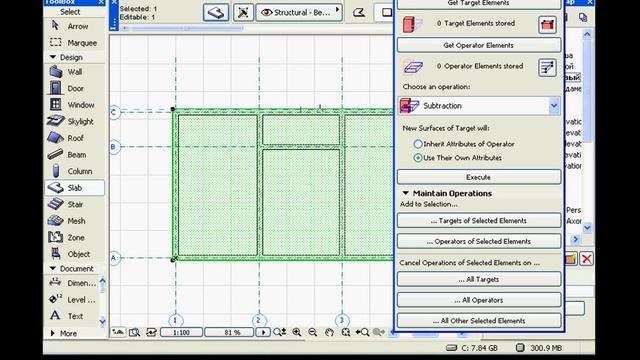Click the toolbox Document scroll down arrow
This screenshot has width=640, height=360.
[102, 321]
